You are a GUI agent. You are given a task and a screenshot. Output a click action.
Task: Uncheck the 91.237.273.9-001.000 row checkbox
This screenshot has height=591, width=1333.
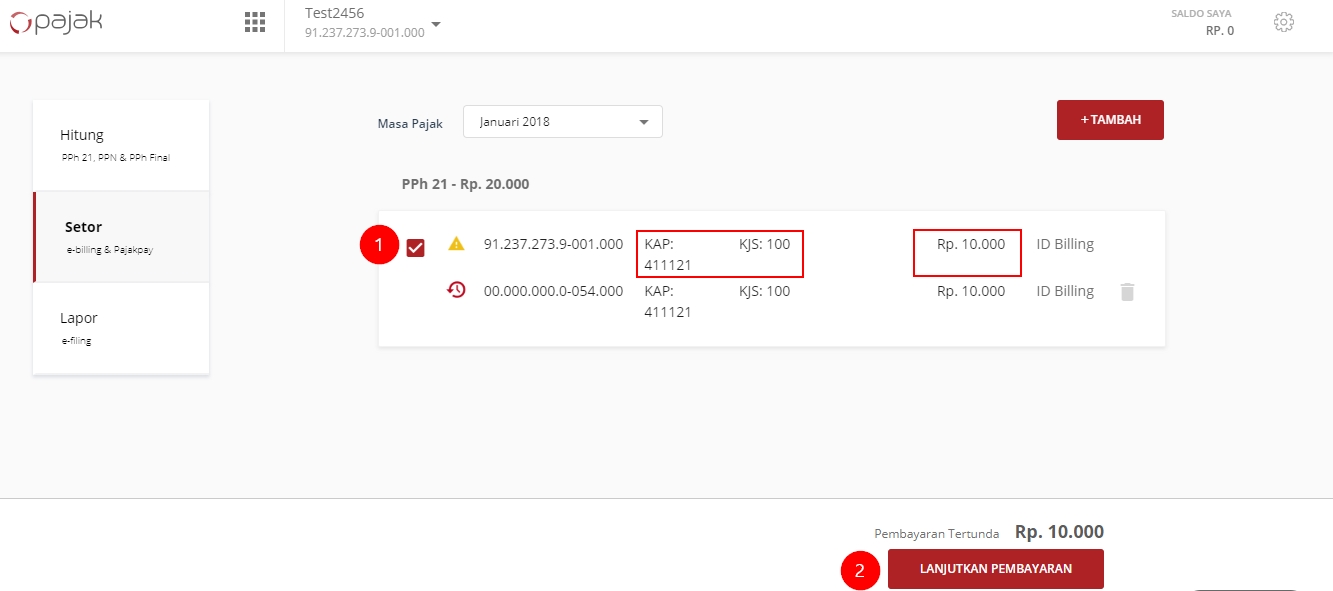pos(416,247)
